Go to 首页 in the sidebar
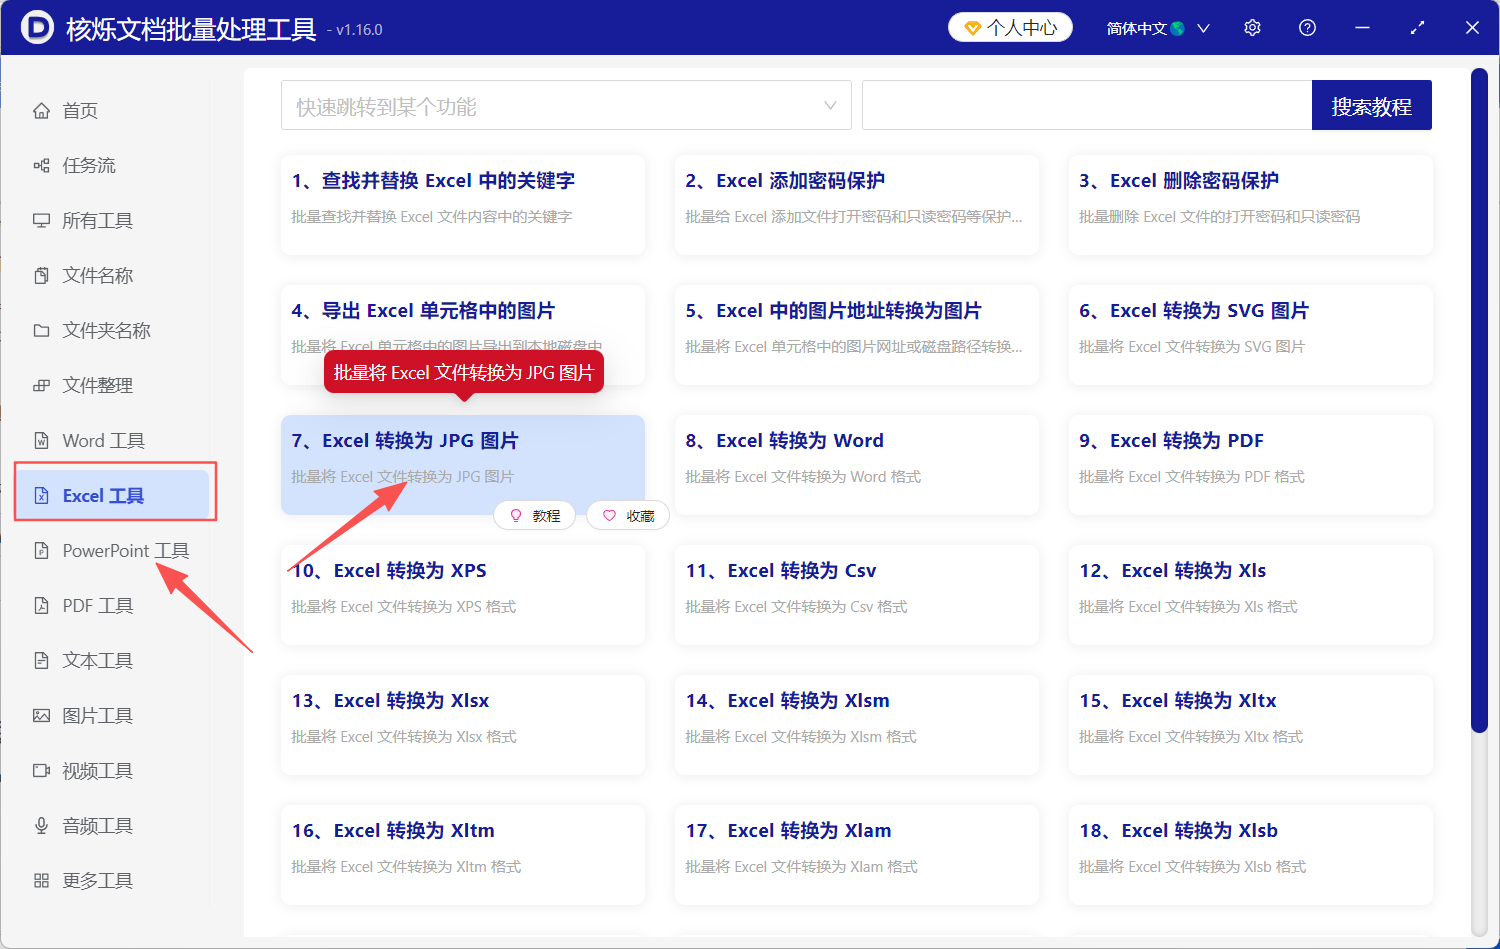Screen dimensions: 1500x949 [x=80, y=111]
